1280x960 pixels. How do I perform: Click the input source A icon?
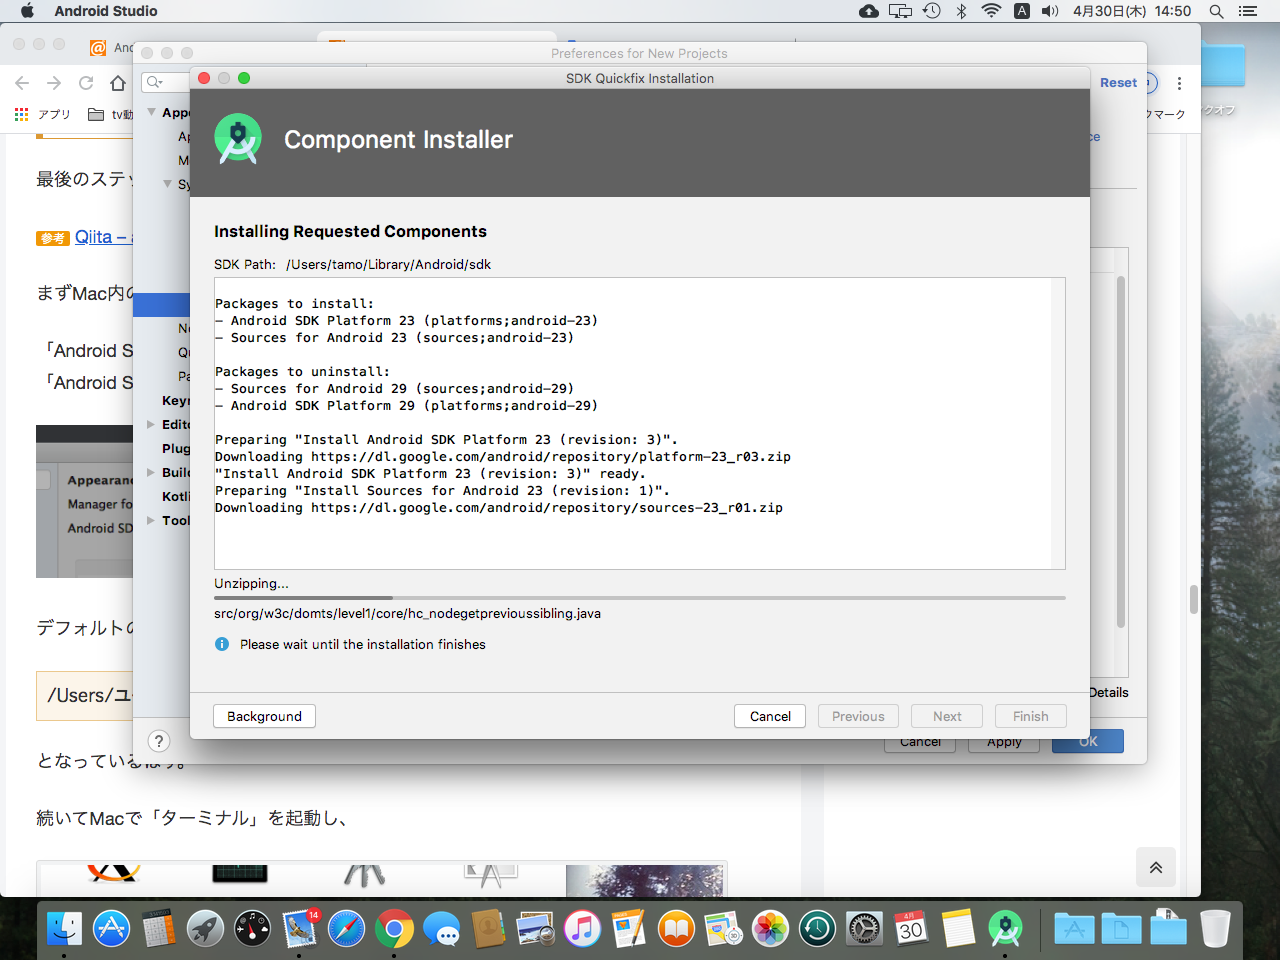[1021, 11]
